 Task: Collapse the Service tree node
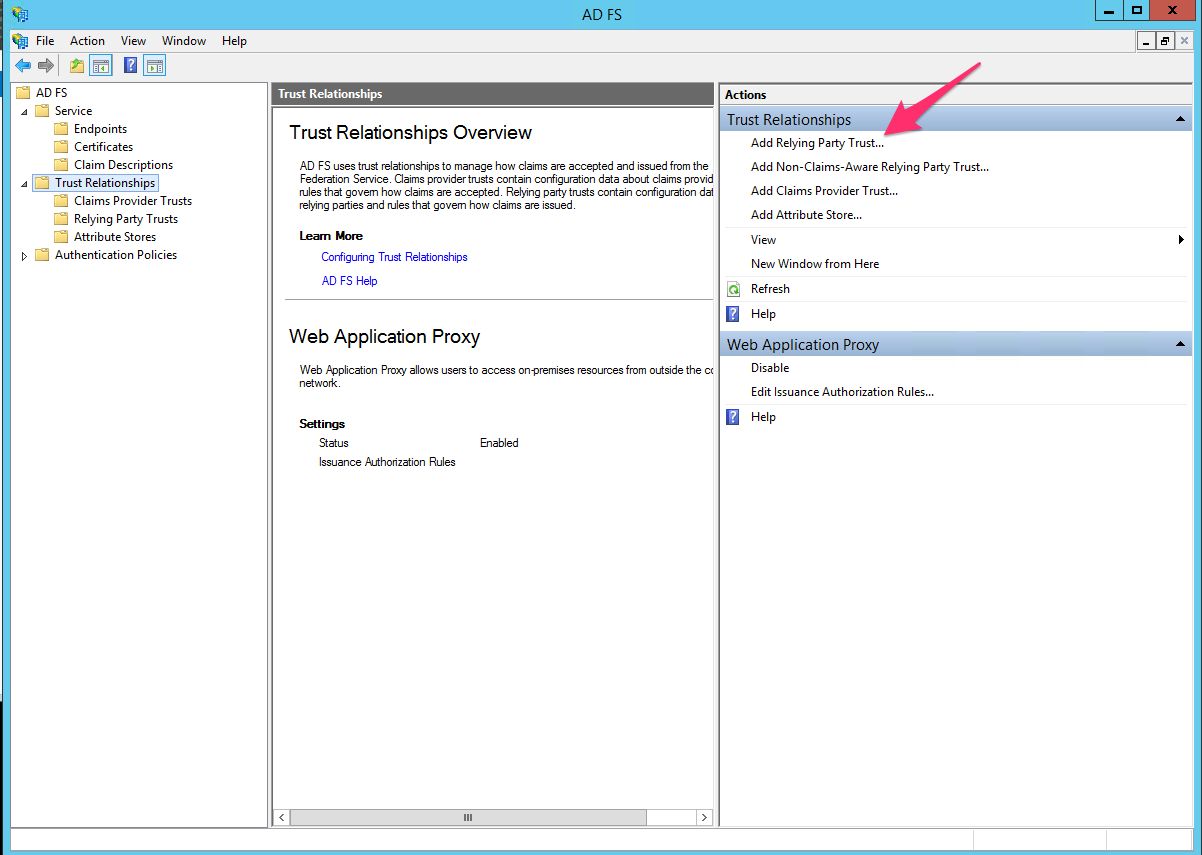tap(25, 112)
